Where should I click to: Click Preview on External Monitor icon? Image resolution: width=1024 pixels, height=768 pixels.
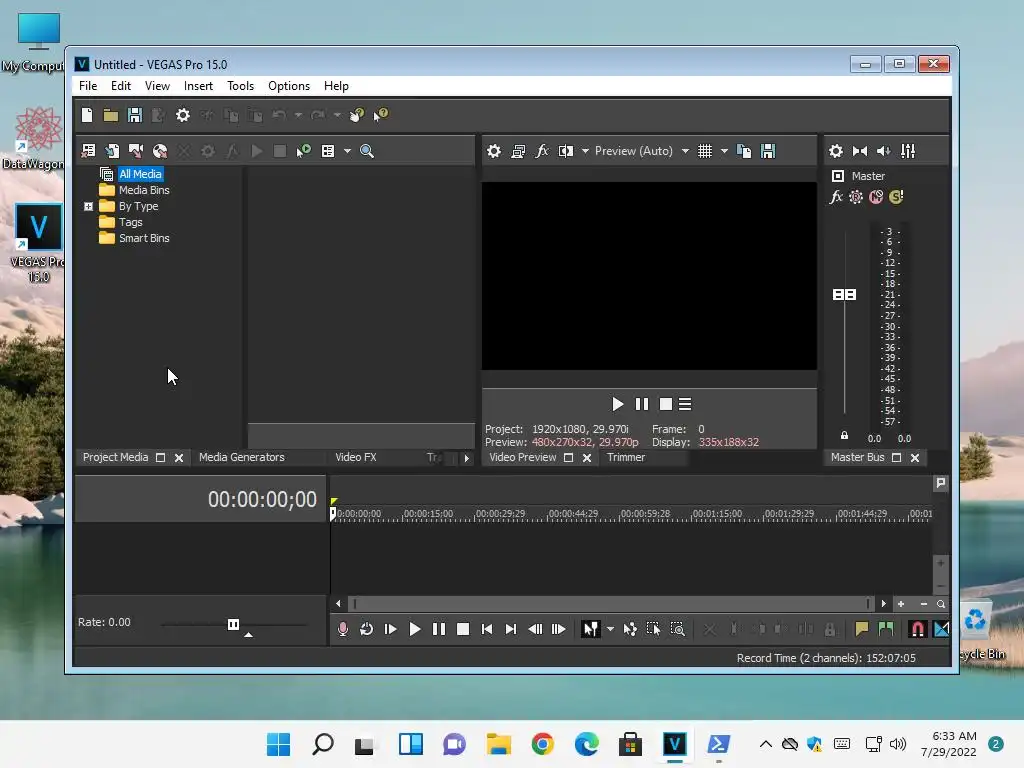click(519, 152)
